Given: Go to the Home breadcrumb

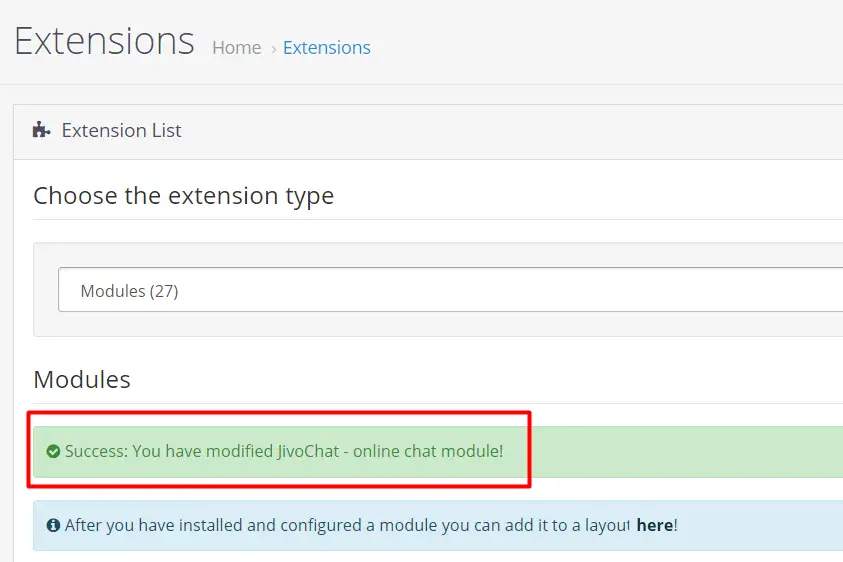Looking at the screenshot, I should pos(236,48).
